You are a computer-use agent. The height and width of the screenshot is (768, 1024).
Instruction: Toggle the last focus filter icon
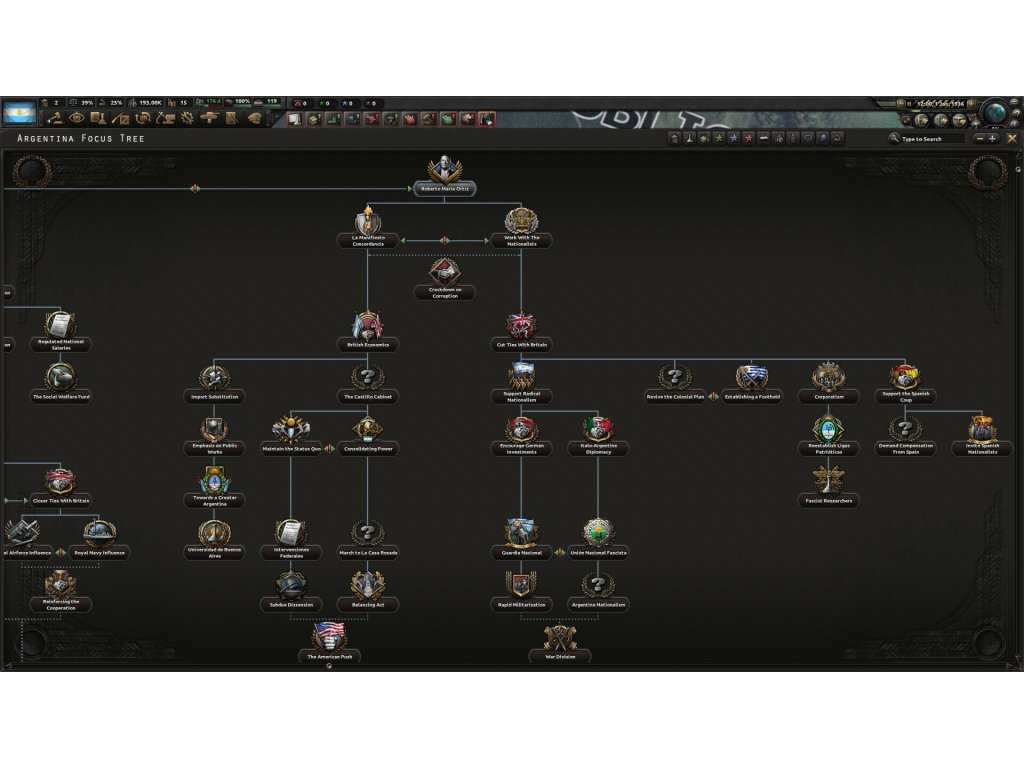click(x=837, y=138)
